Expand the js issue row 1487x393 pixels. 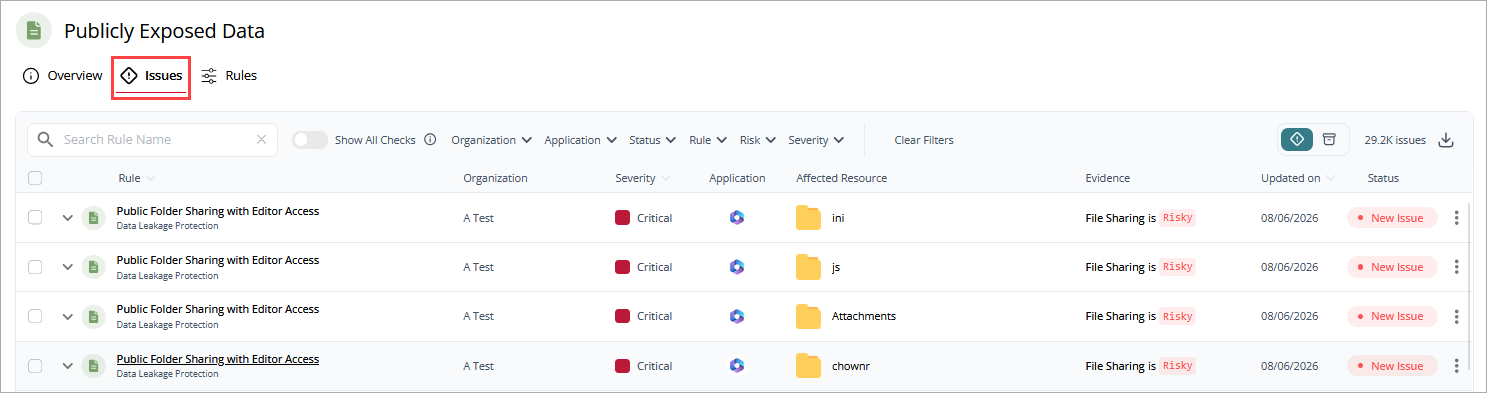[x=68, y=267]
